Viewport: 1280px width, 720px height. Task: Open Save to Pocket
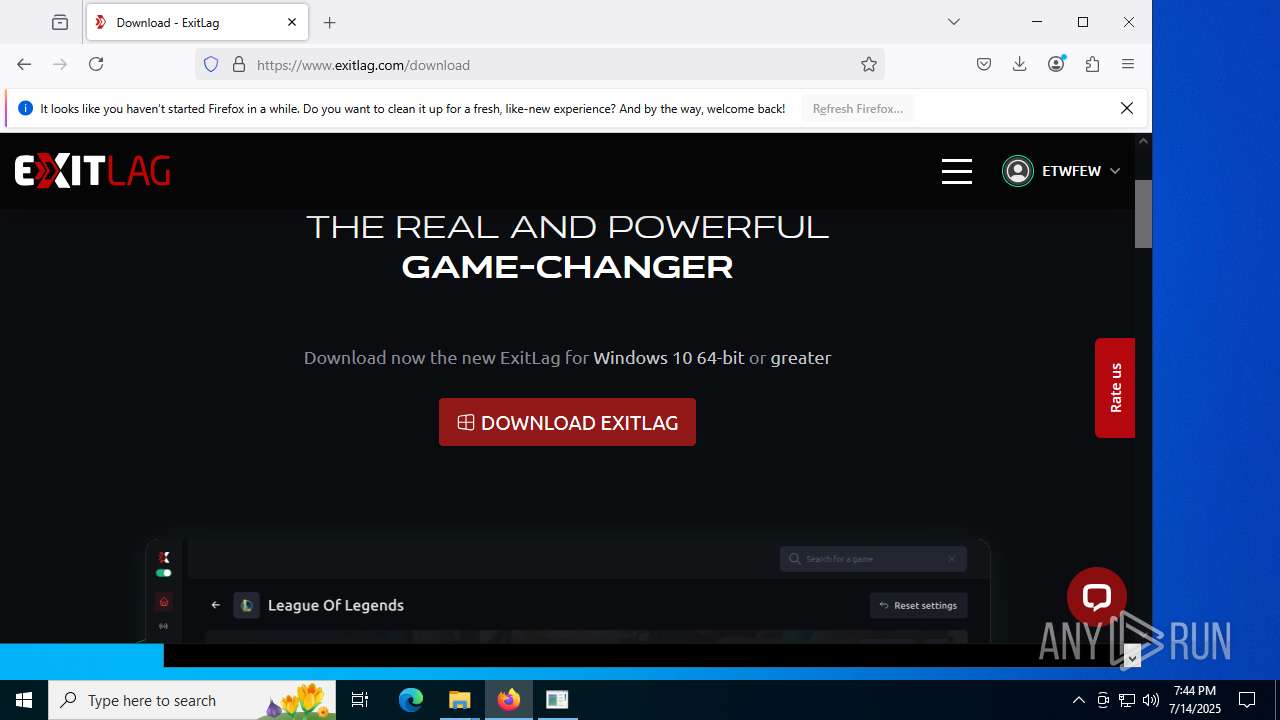coord(984,64)
